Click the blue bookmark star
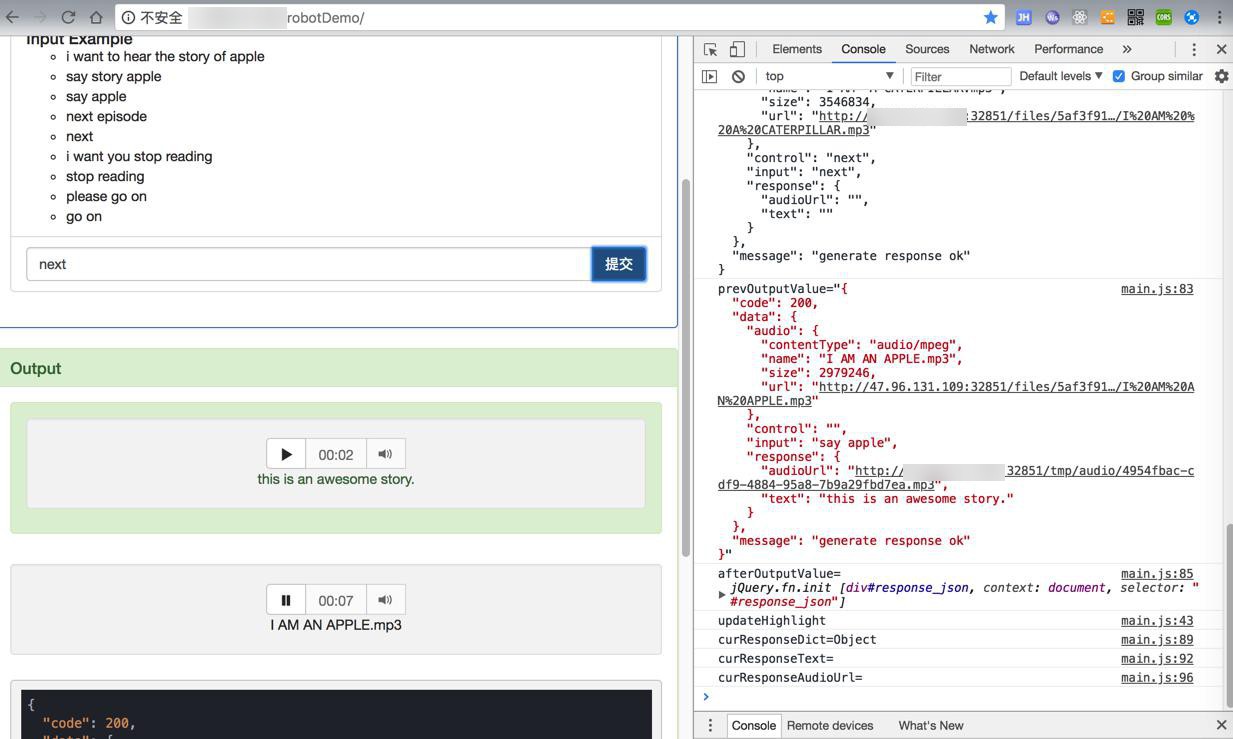Image resolution: width=1233 pixels, height=739 pixels. [x=990, y=17]
